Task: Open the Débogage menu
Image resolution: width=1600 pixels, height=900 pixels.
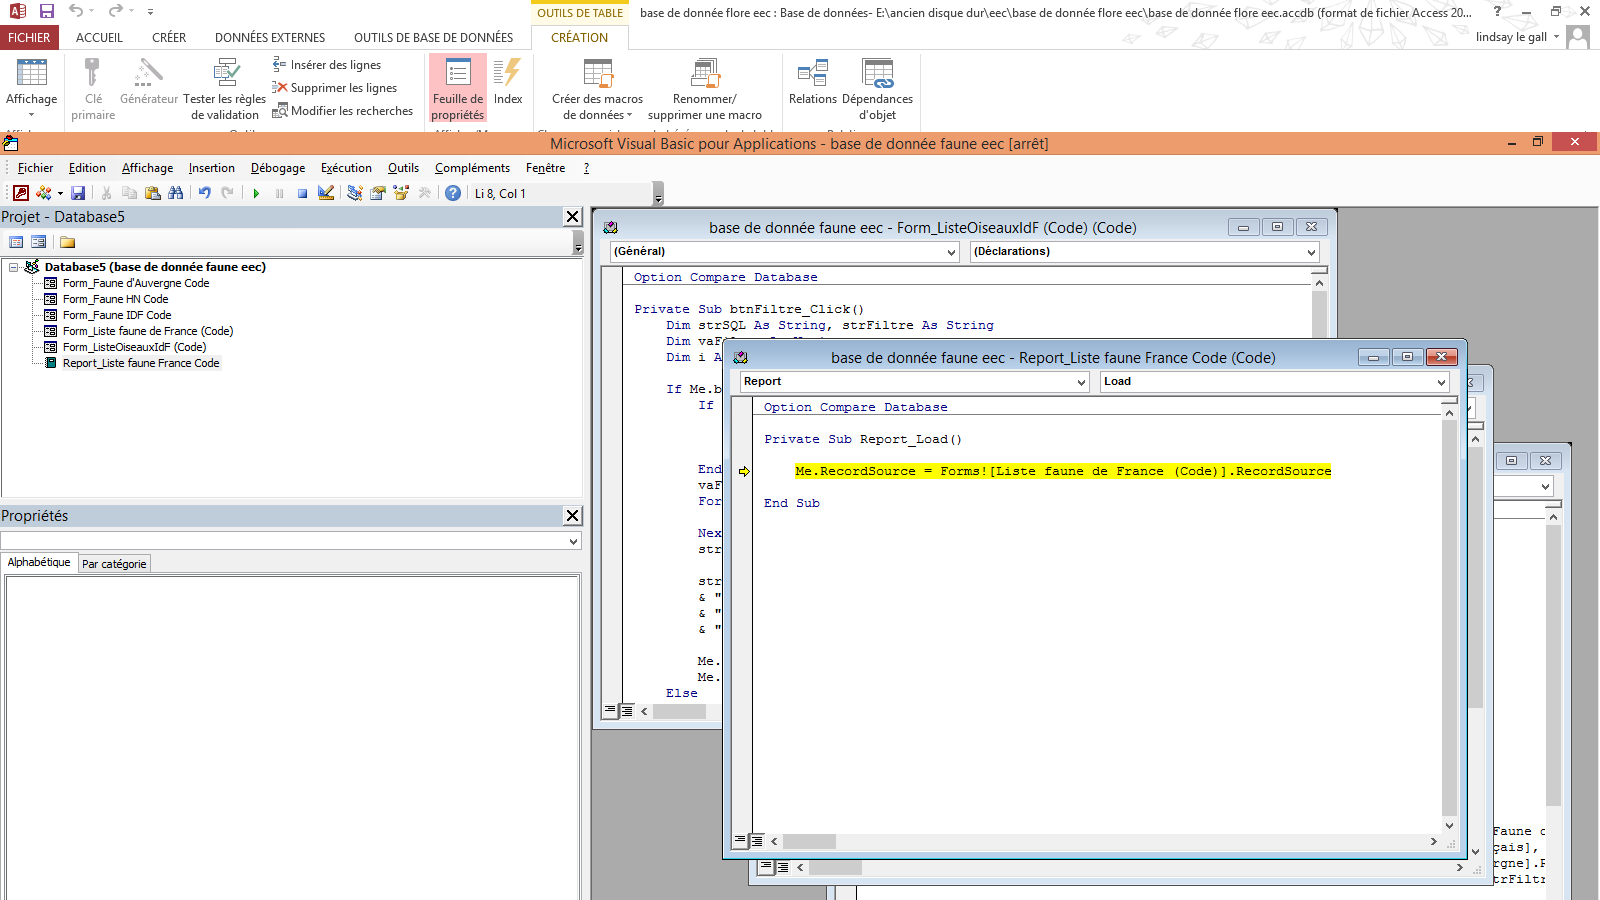Action: [278, 168]
